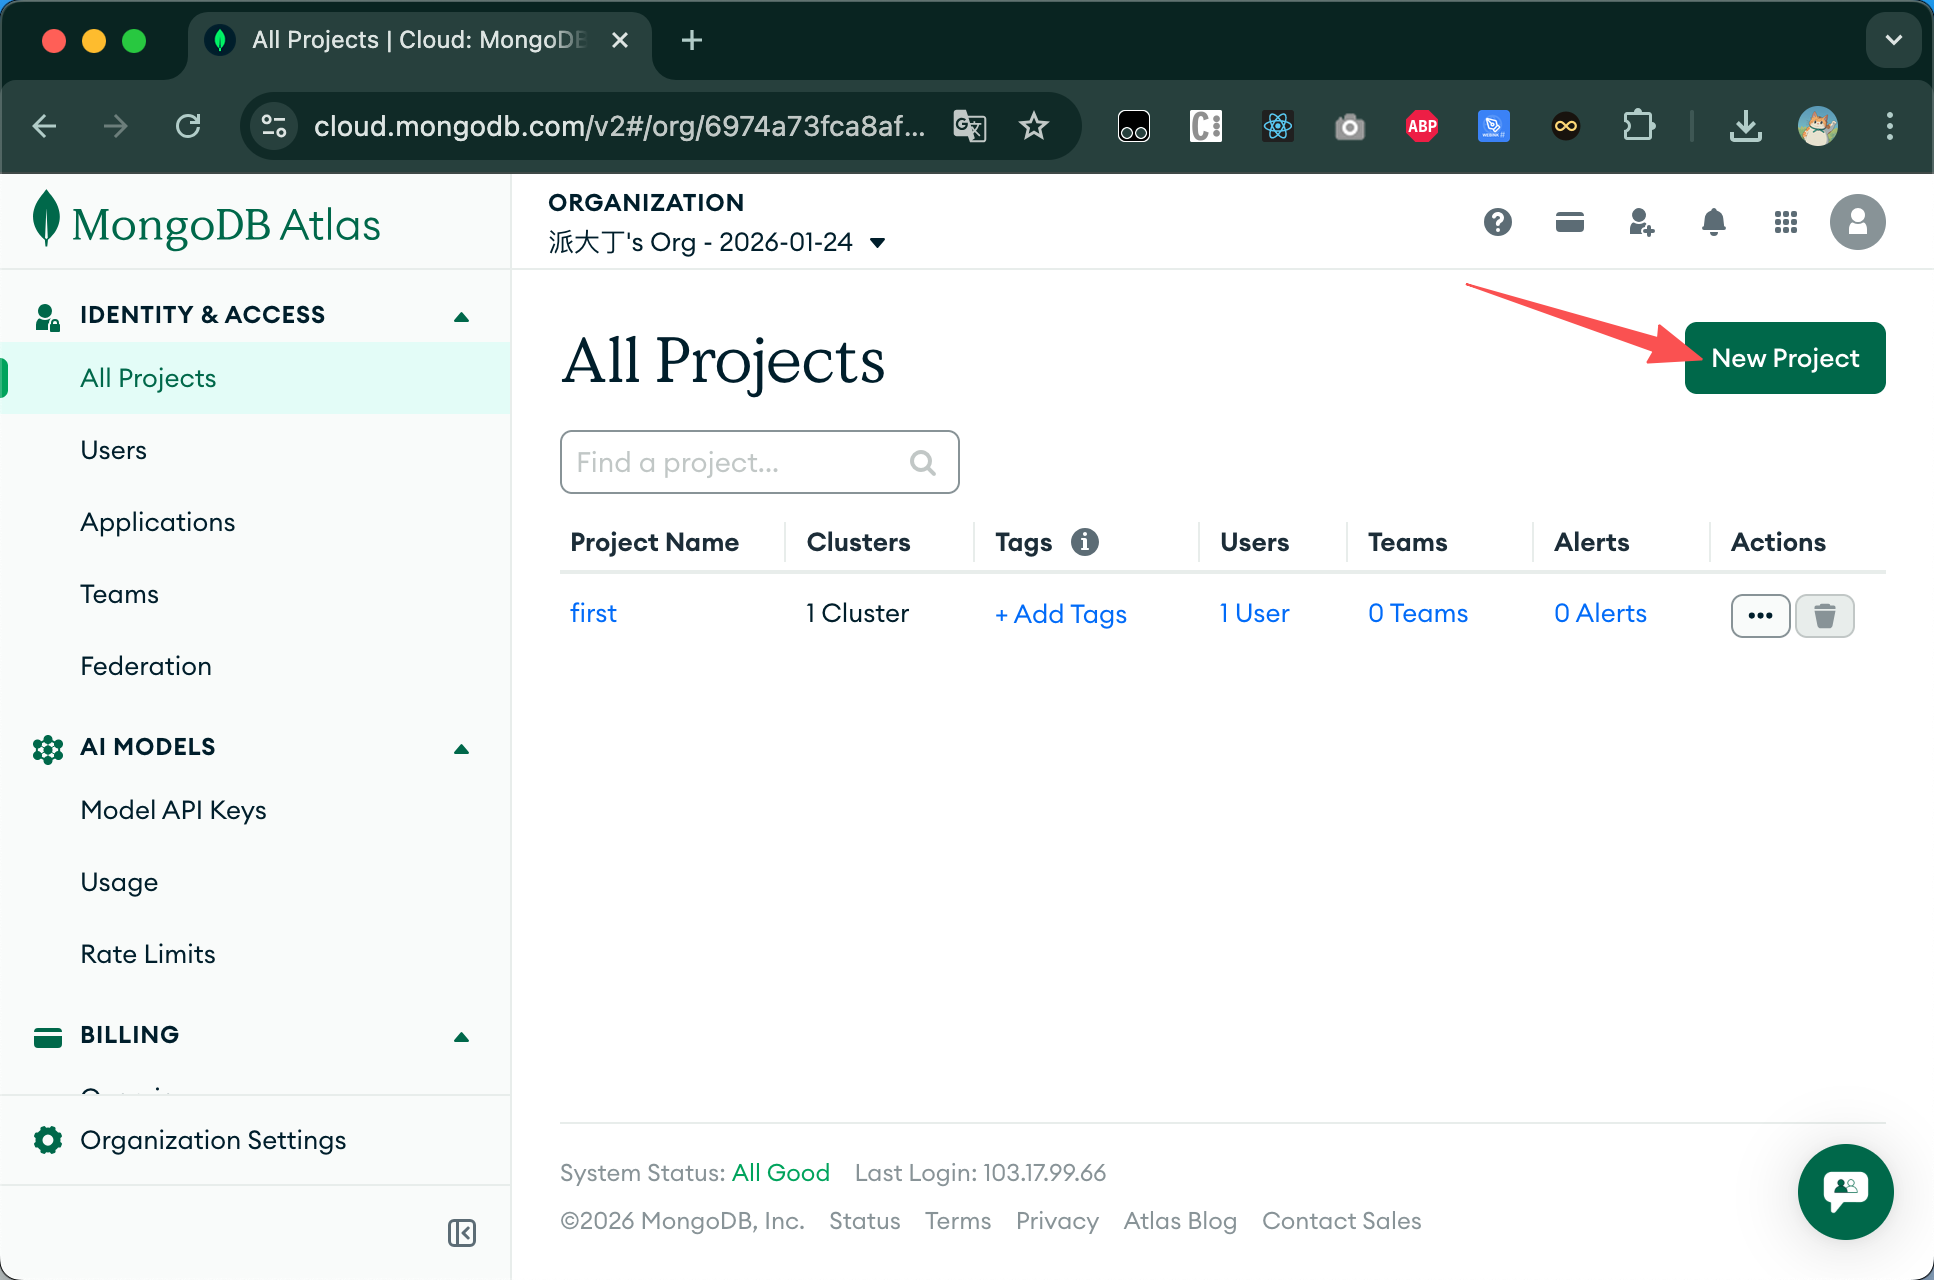The image size is (1934, 1280).
Task: Click the user profile avatar icon
Action: click(x=1857, y=222)
